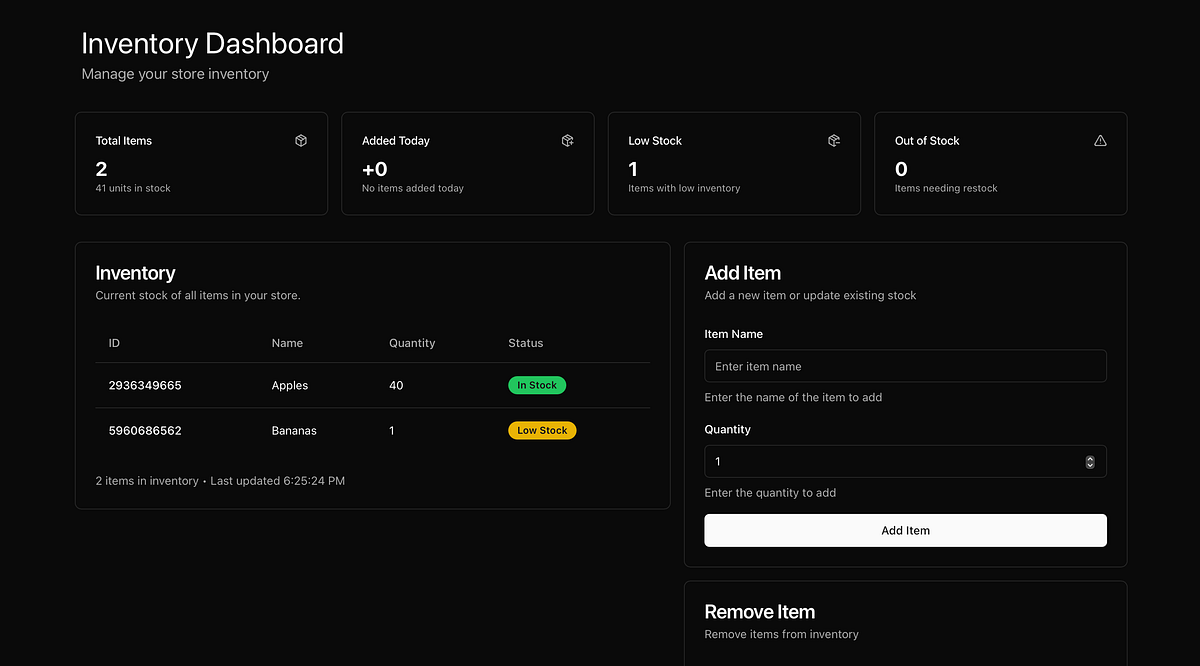Click the yellow Low Stock badge for Bananas
Viewport: 1200px width, 666px height.
point(542,430)
